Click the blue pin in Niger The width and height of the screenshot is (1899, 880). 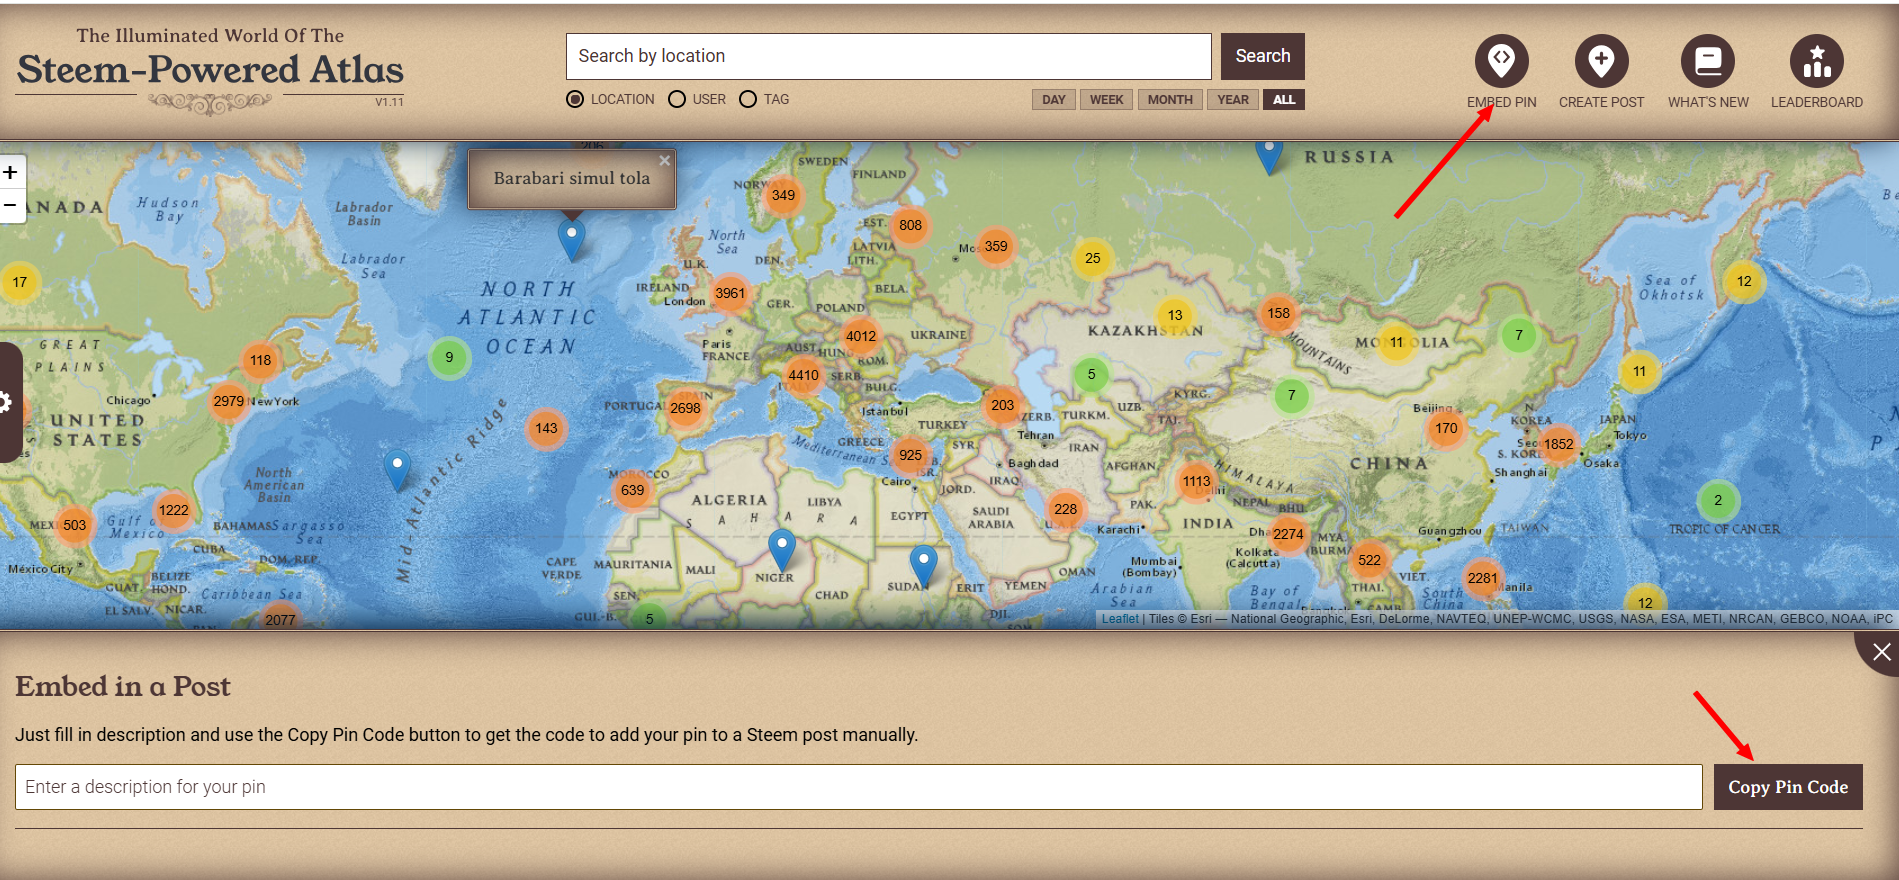[x=781, y=551]
